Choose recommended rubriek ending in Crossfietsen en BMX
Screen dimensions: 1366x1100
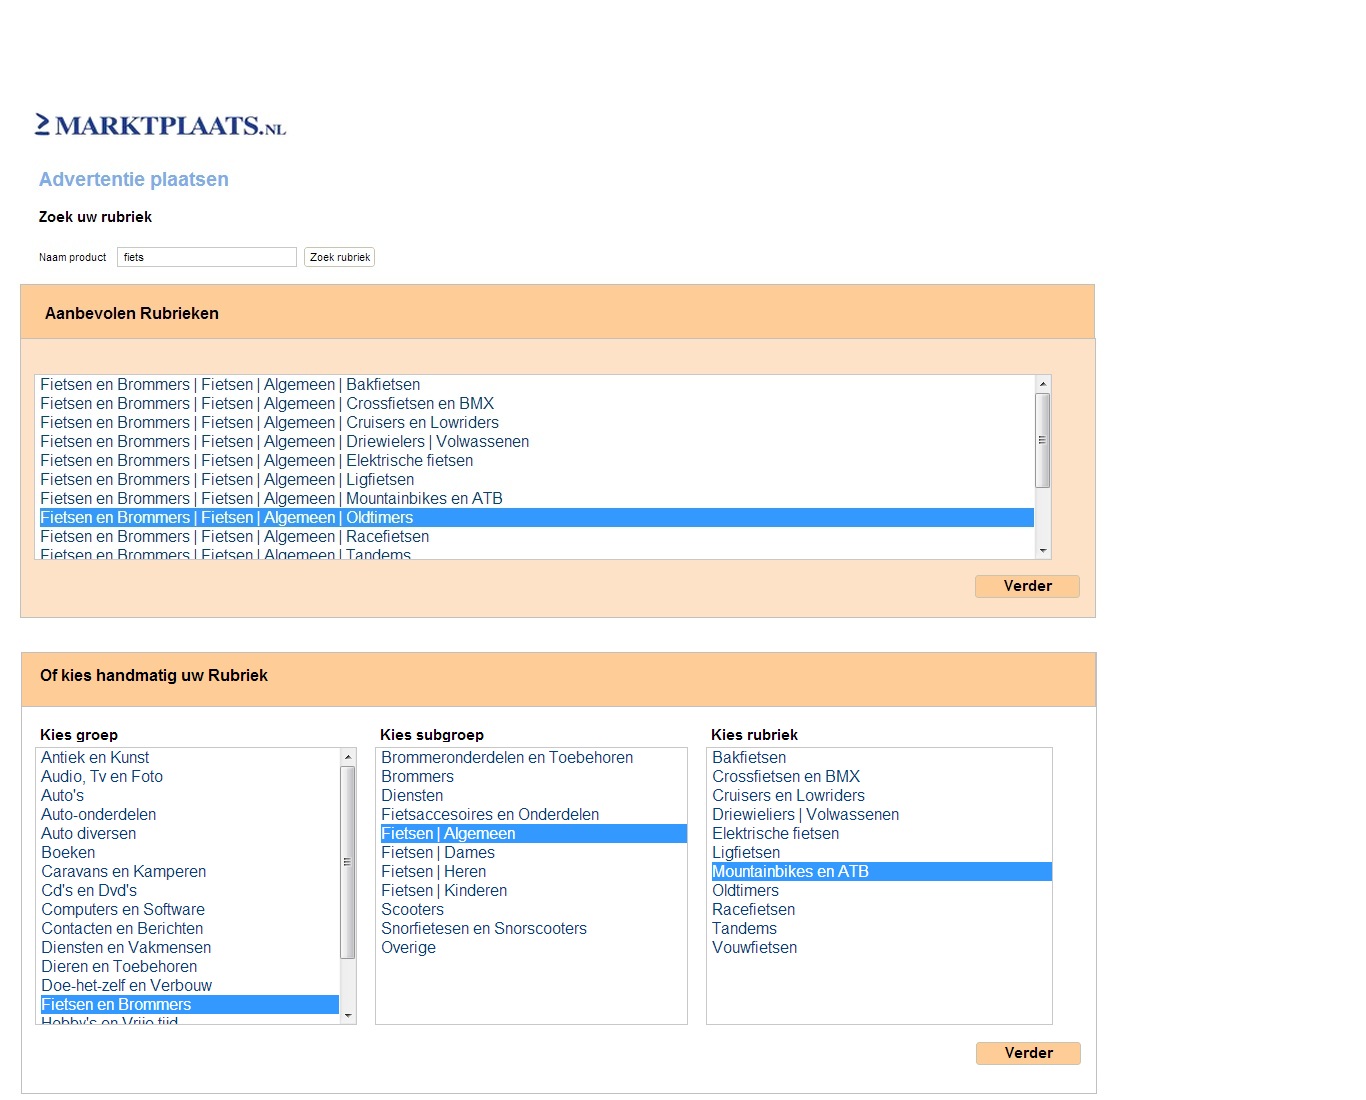(x=267, y=404)
